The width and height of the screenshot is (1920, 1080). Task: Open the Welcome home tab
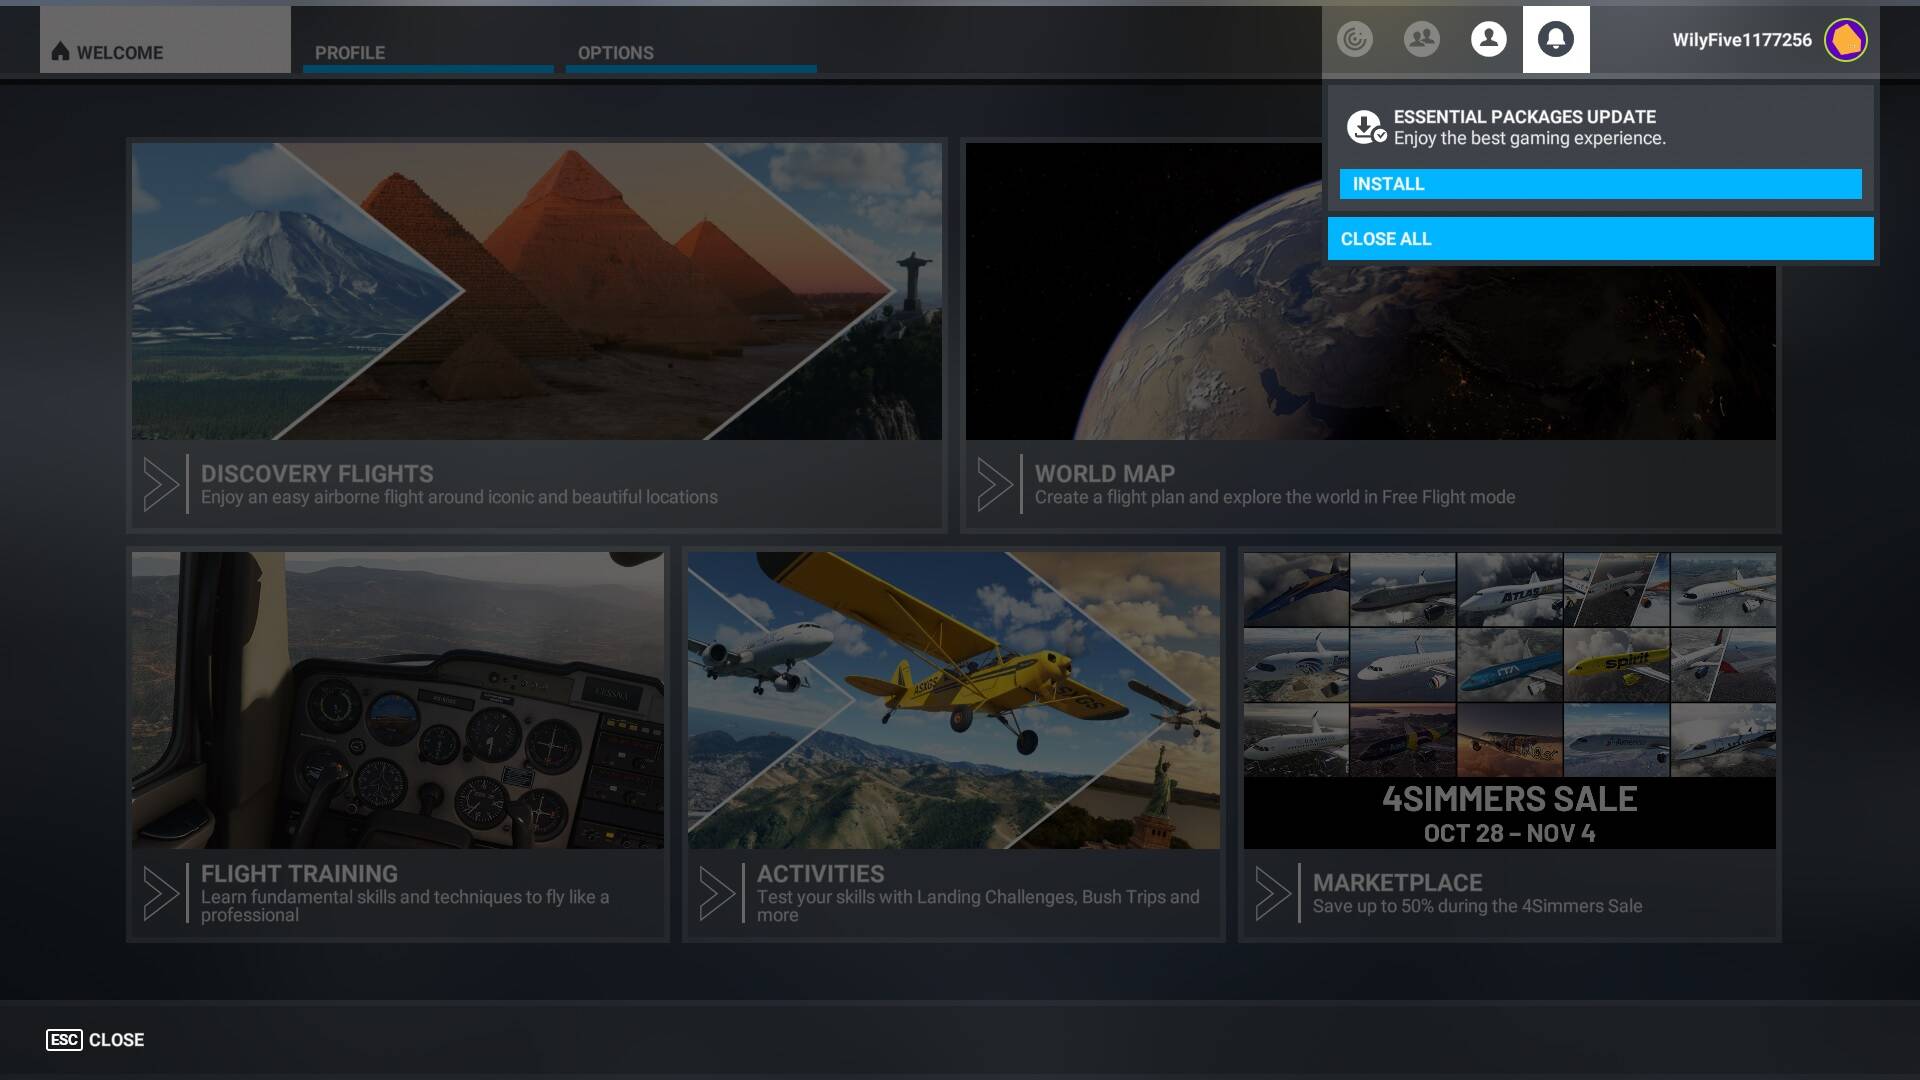point(165,40)
